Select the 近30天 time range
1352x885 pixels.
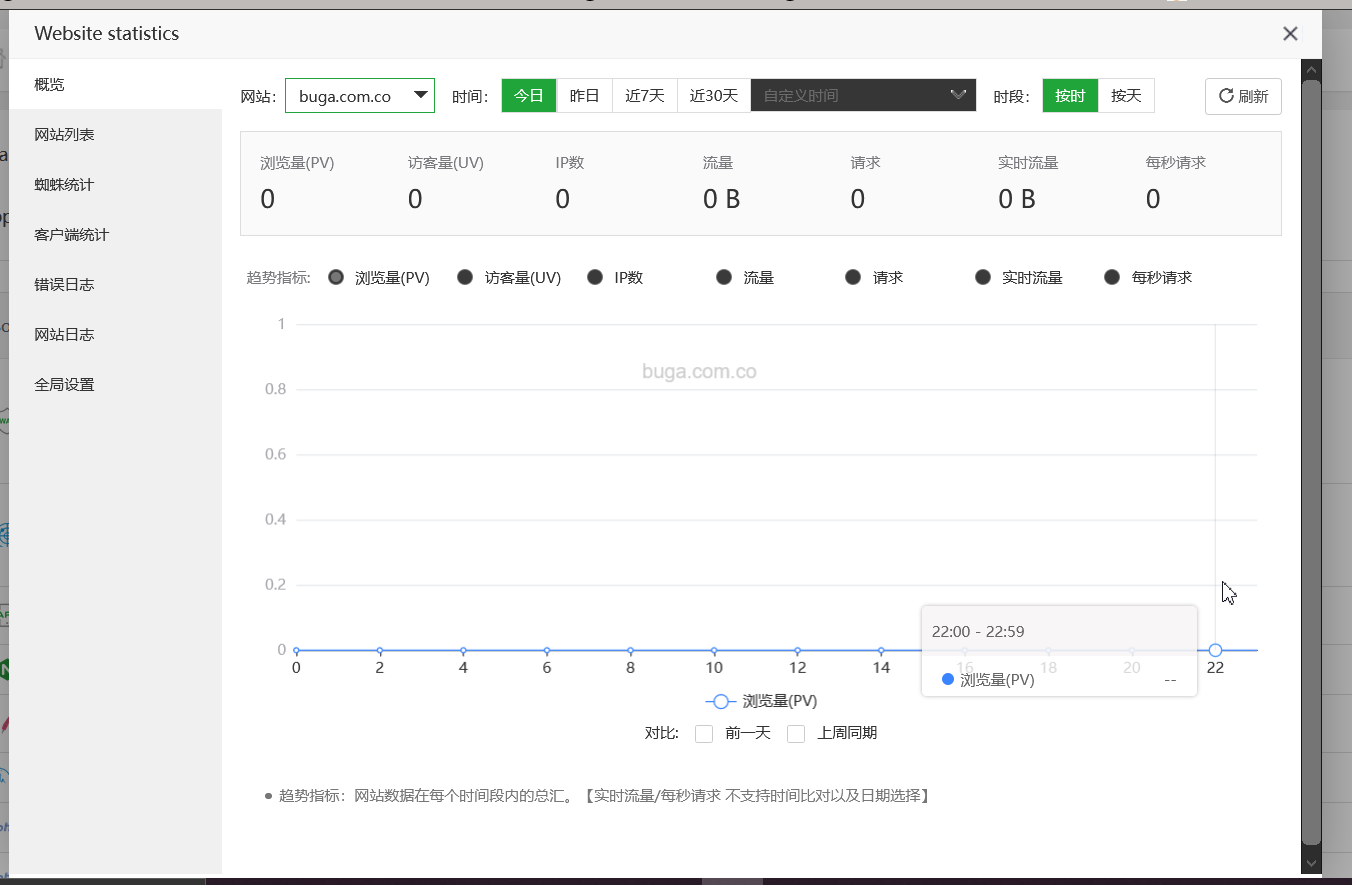pos(714,96)
